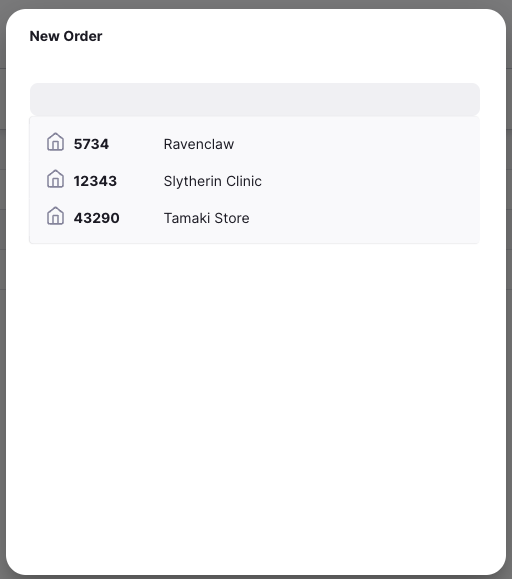This screenshot has height=579, width=512.
Task: Click the gap between 5734 and Ravenclaw
Action: pyautogui.click(x=136, y=144)
